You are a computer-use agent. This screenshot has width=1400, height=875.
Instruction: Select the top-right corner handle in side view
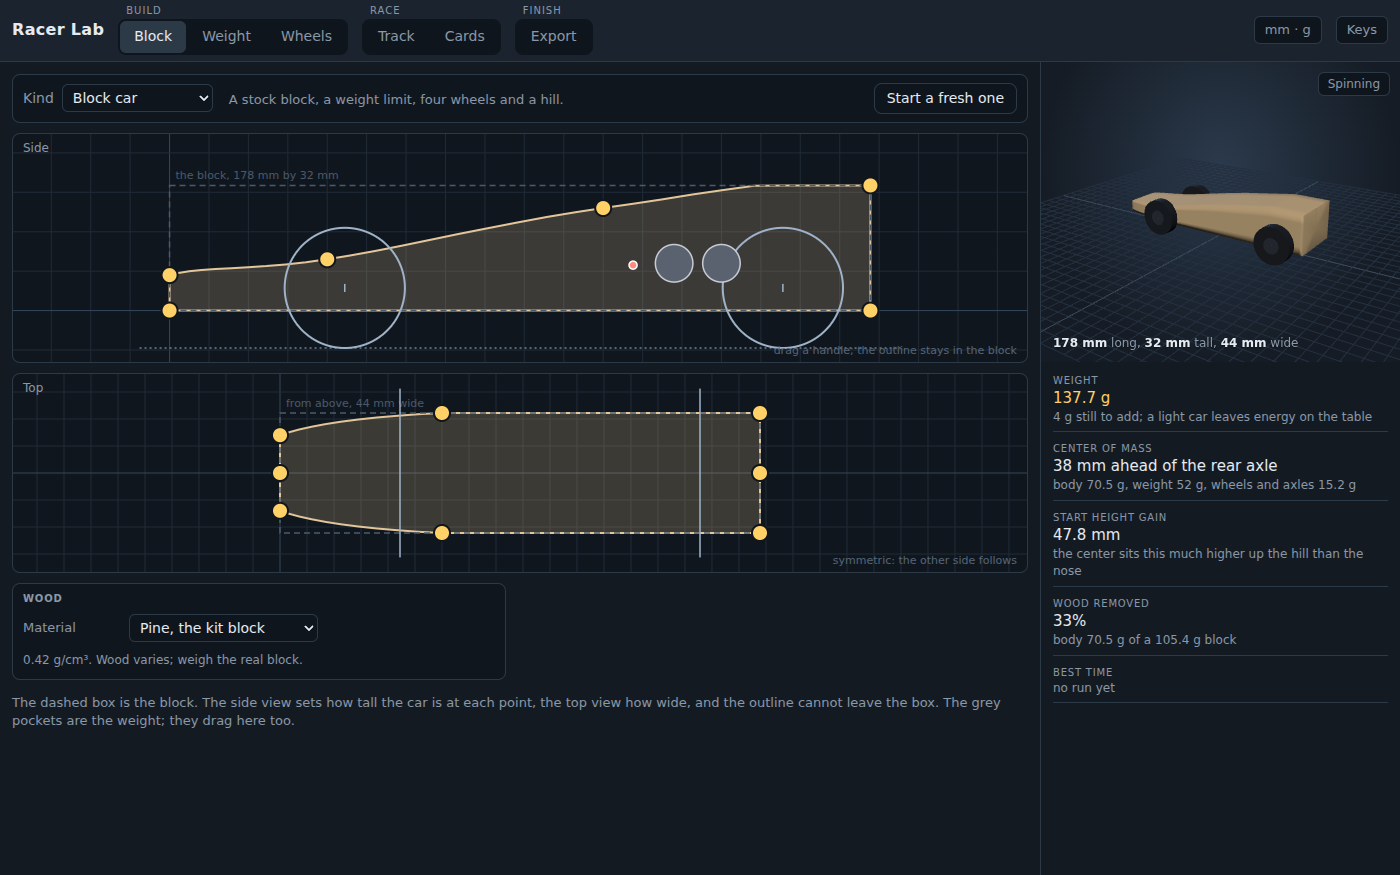point(870,185)
